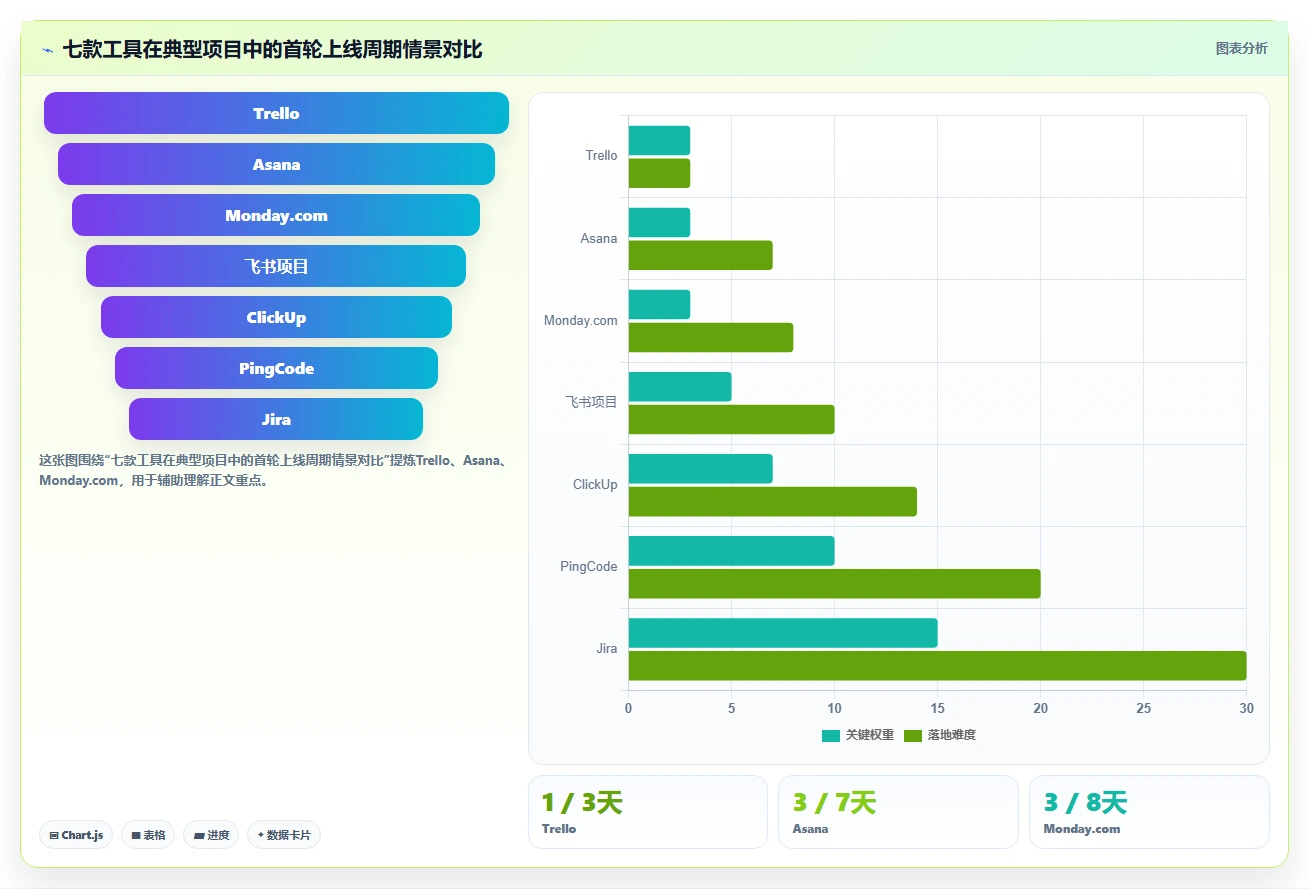Open the '1 / 3天' Trello data card

pyautogui.click(x=647, y=812)
